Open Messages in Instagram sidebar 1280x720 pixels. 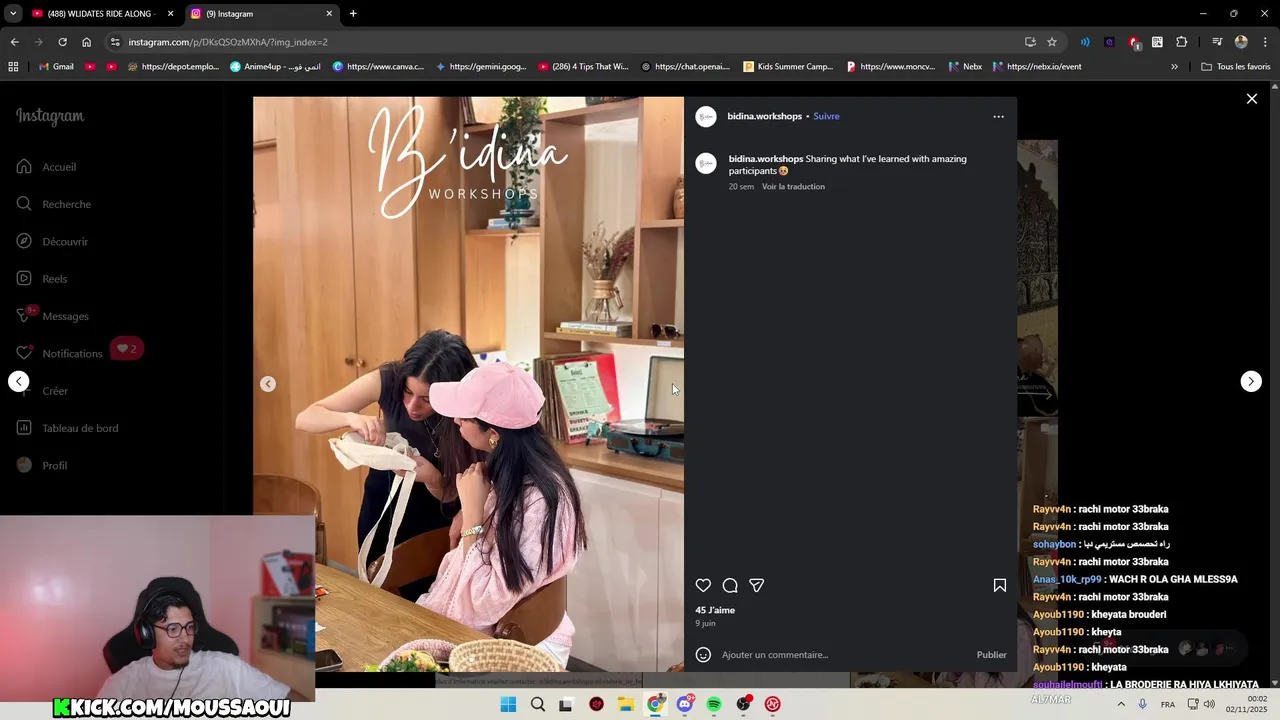tap(53, 316)
